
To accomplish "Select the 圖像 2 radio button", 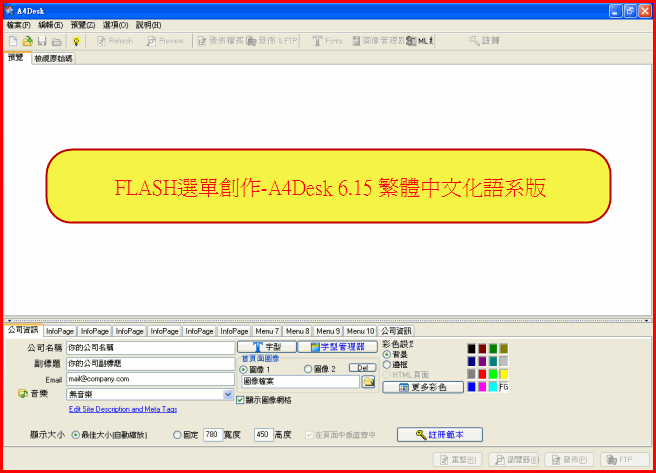I will (x=307, y=369).
